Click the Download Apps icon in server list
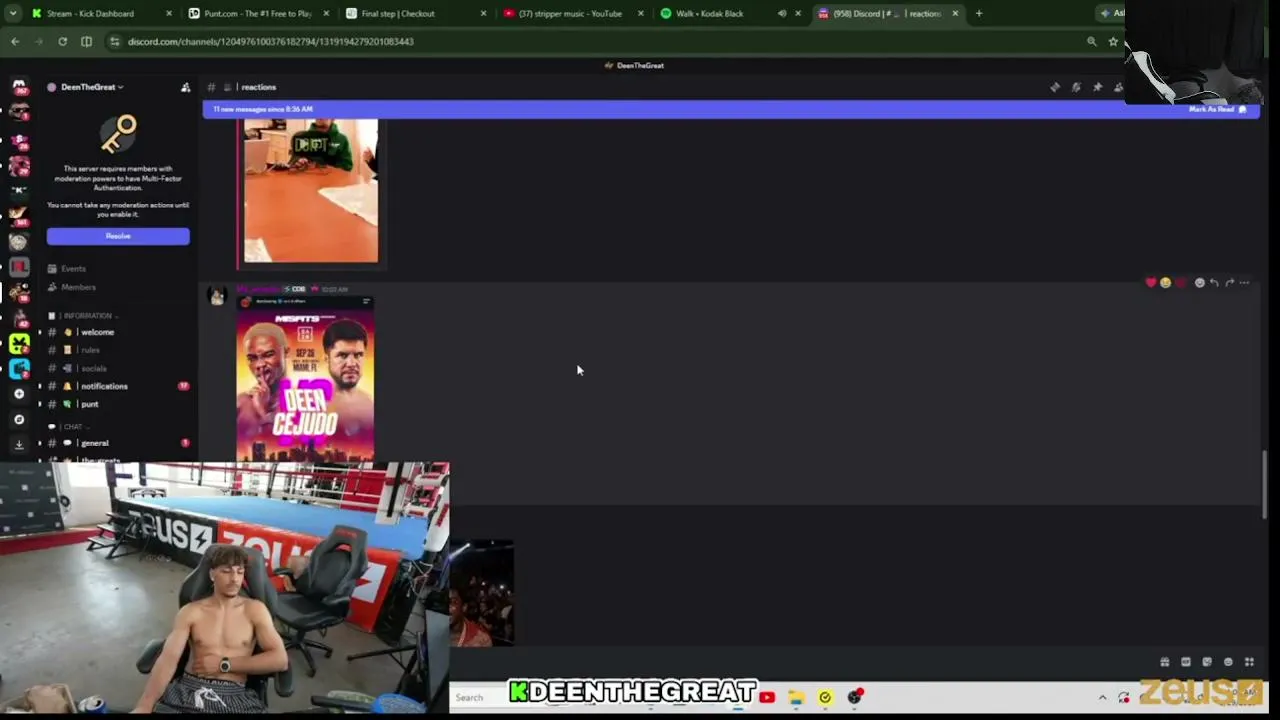 click(x=19, y=445)
